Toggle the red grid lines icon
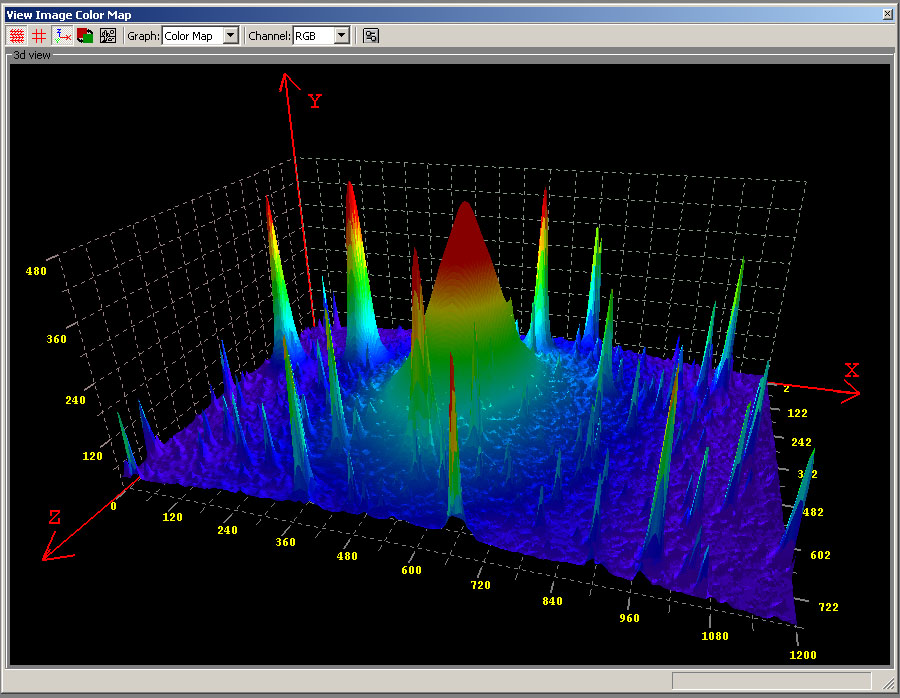900x698 pixels. click(39, 36)
